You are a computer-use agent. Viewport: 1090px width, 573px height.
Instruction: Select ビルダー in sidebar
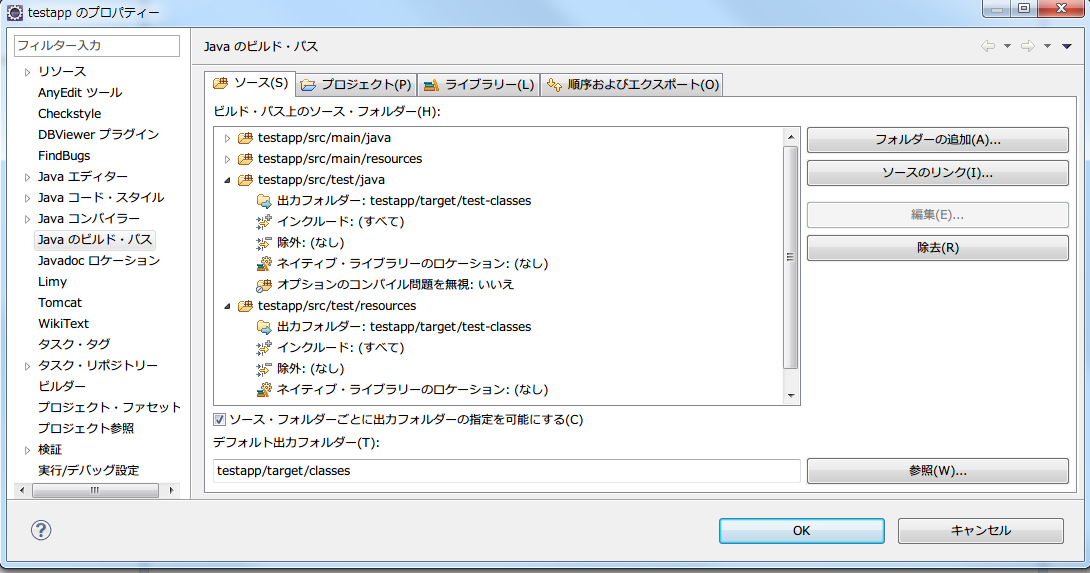[62, 386]
